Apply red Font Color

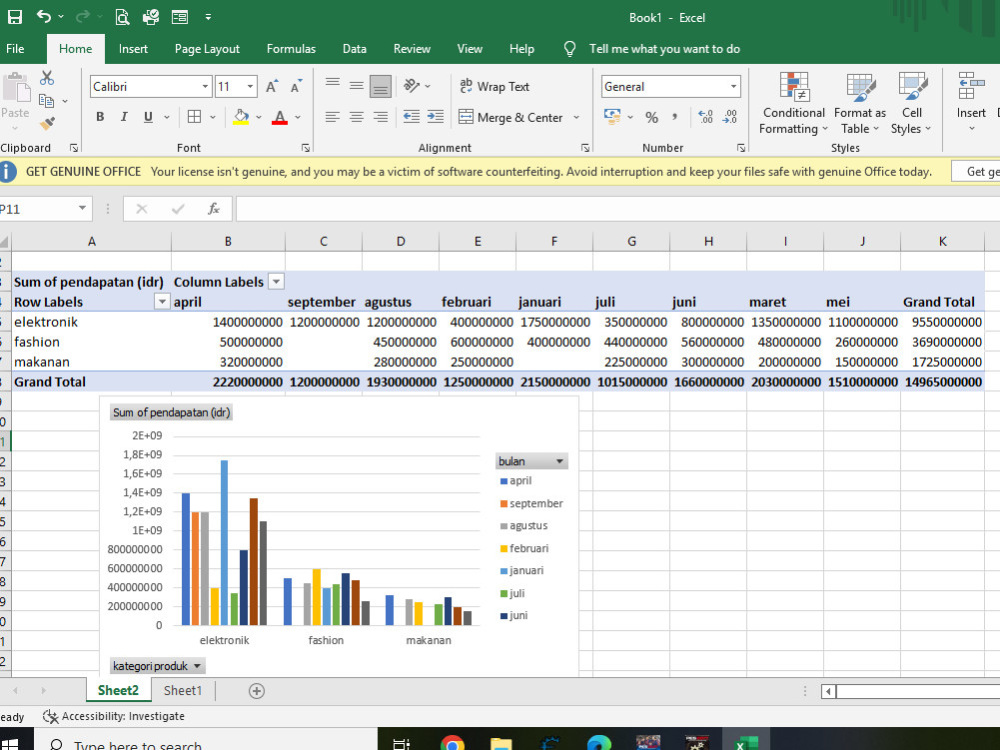pos(279,117)
